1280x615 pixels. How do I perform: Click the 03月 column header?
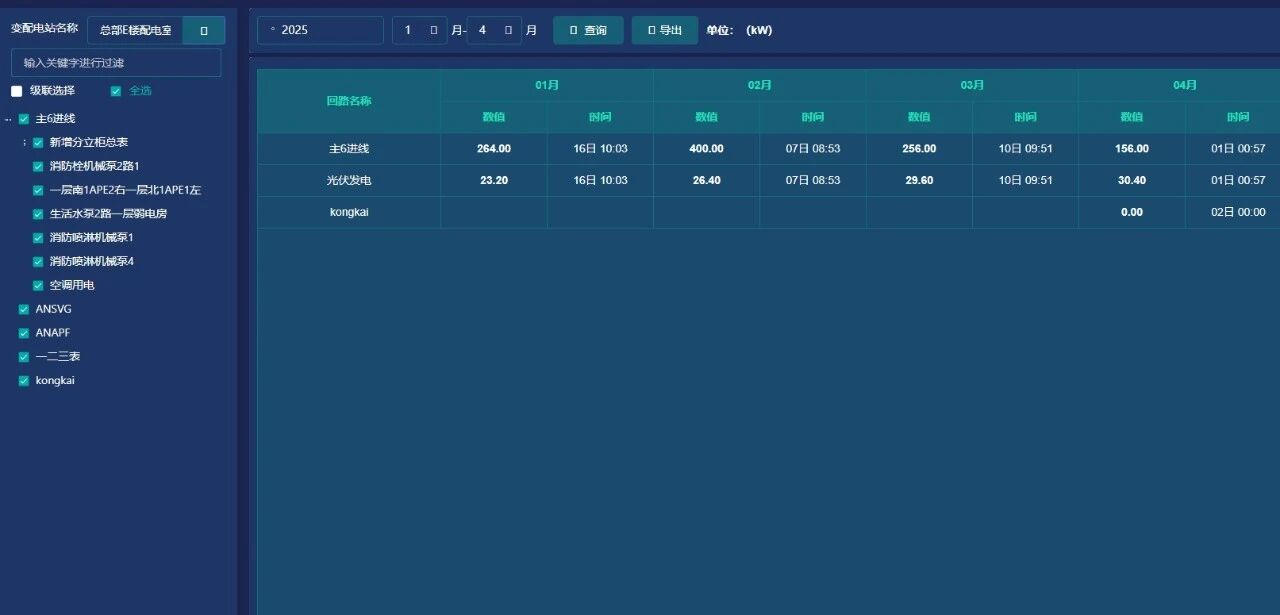point(972,85)
